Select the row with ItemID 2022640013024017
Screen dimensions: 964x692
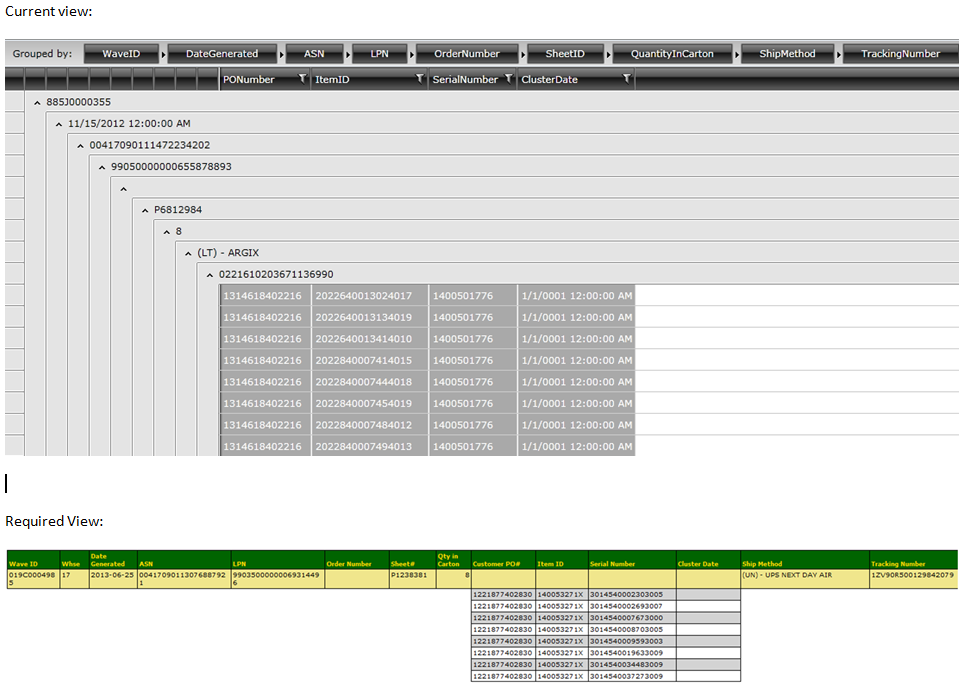click(x=427, y=296)
